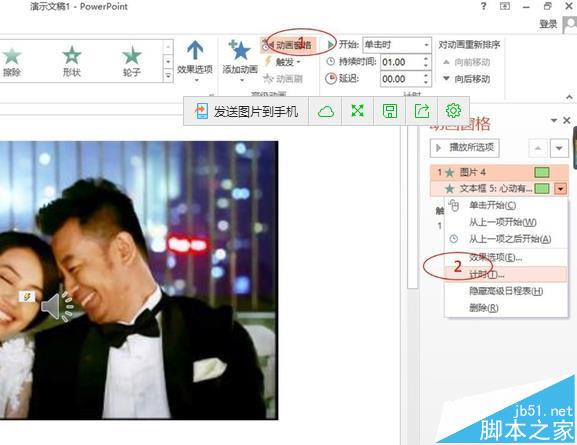Click 延迟 delay field 00.00
Viewport: 577px width, 445px height.
pos(400,79)
